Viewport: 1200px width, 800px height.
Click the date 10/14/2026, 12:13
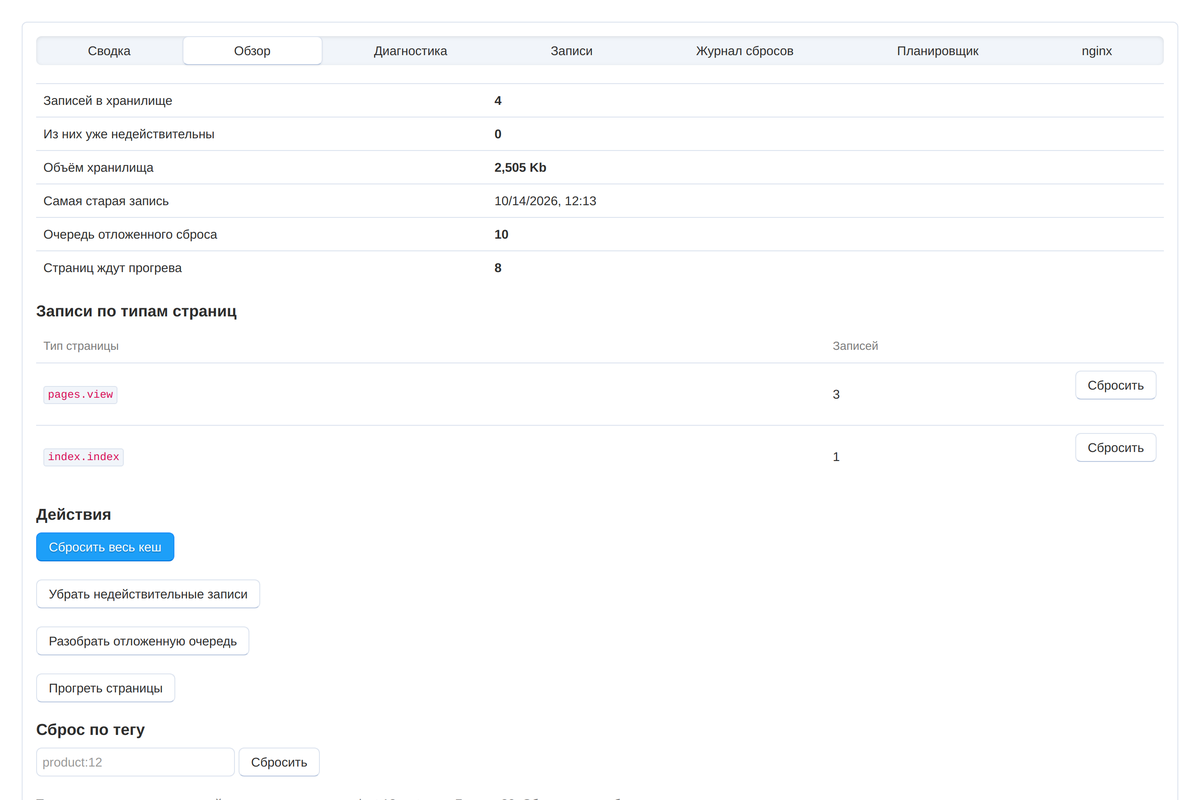pyautogui.click(x=545, y=201)
